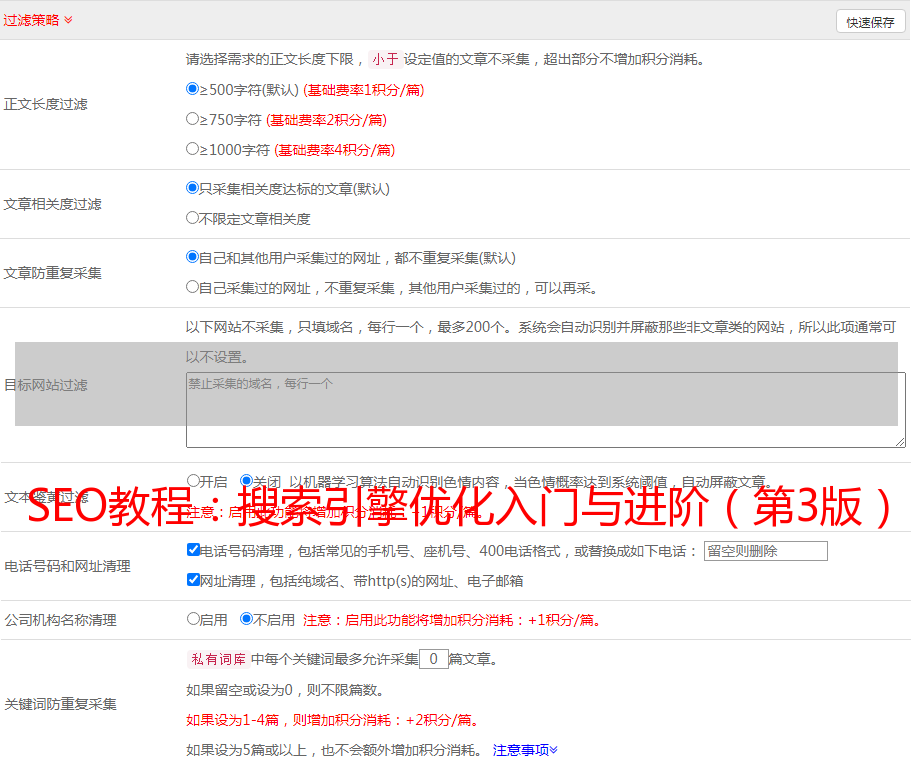Select 不启用 for 公司机构名称清理
Viewport: 912px width, 768px height.
pyautogui.click(x=246, y=619)
